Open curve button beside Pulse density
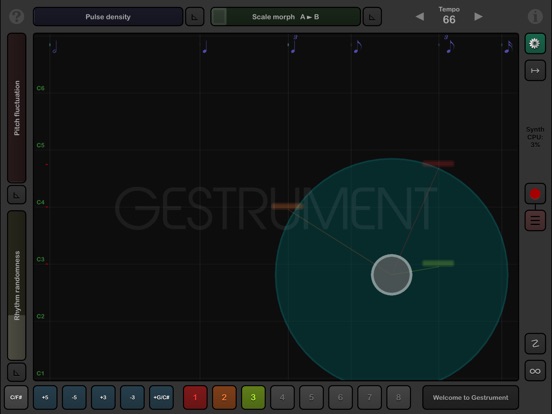552x414 pixels. [x=195, y=17]
